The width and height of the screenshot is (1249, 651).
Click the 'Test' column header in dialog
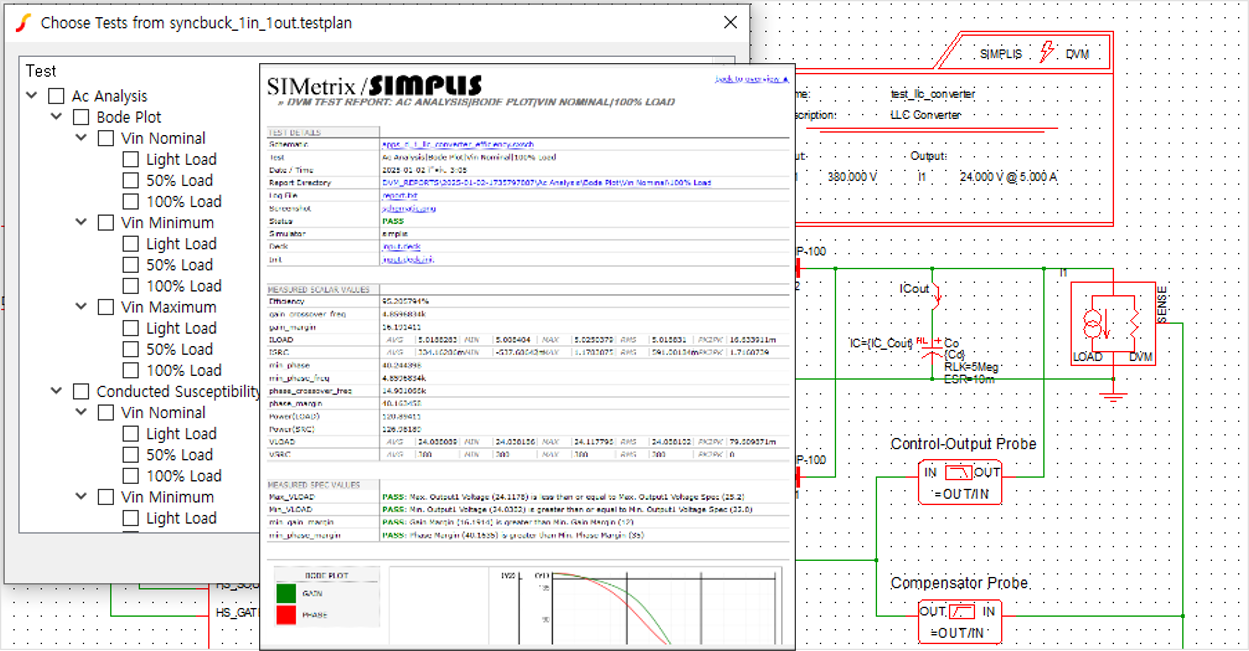pyautogui.click(x=41, y=71)
